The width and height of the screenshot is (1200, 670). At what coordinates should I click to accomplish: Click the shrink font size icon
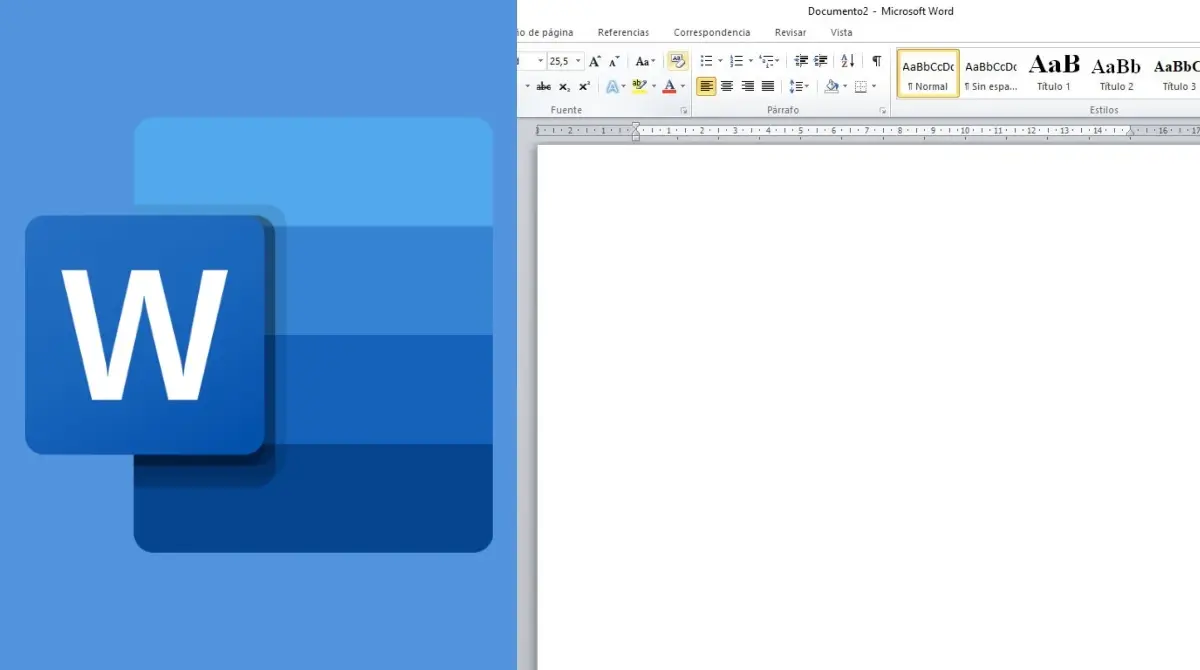614,61
